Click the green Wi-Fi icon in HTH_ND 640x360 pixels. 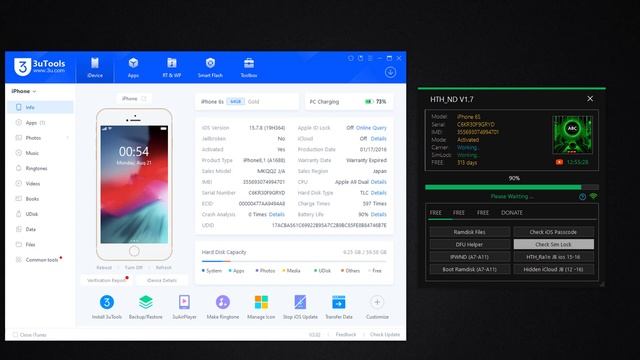click(593, 196)
